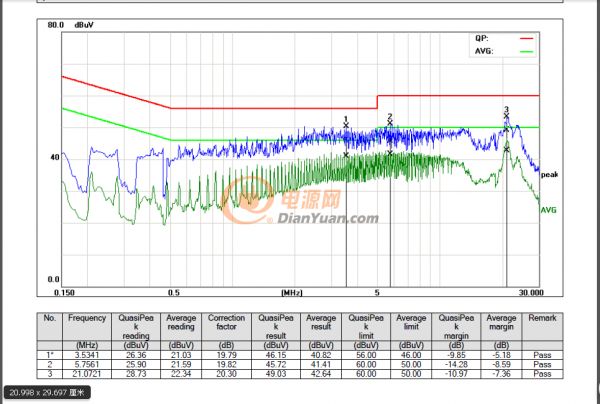
Task: Click 'Pass' in the 21.0721 MHz row
Action: pos(542,373)
